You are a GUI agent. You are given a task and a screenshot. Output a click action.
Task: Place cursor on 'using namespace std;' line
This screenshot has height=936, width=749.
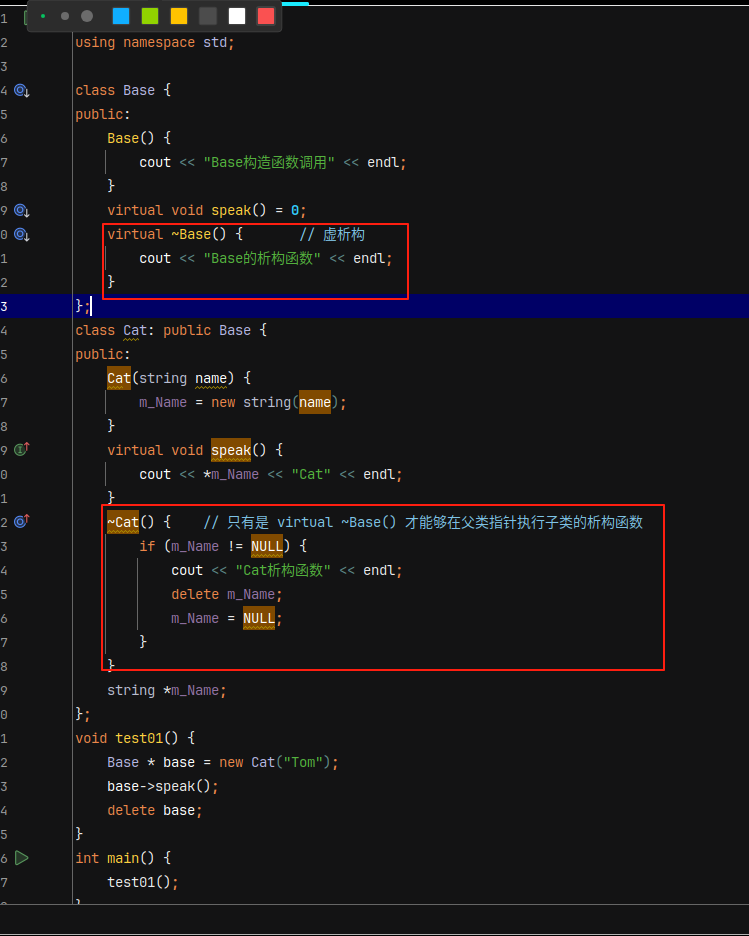point(155,42)
